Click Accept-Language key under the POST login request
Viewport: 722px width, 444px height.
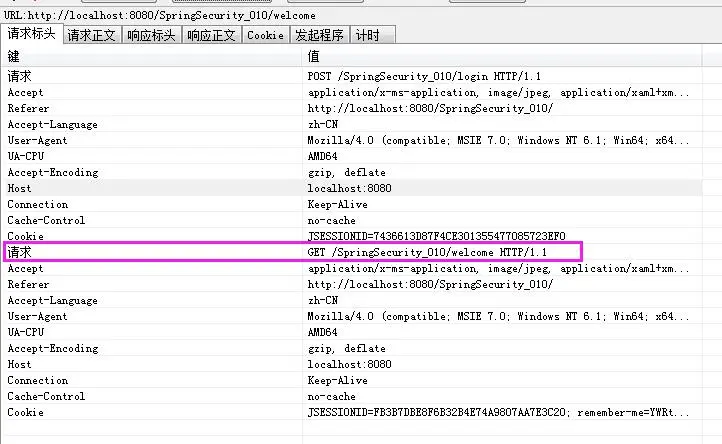tap(52, 124)
